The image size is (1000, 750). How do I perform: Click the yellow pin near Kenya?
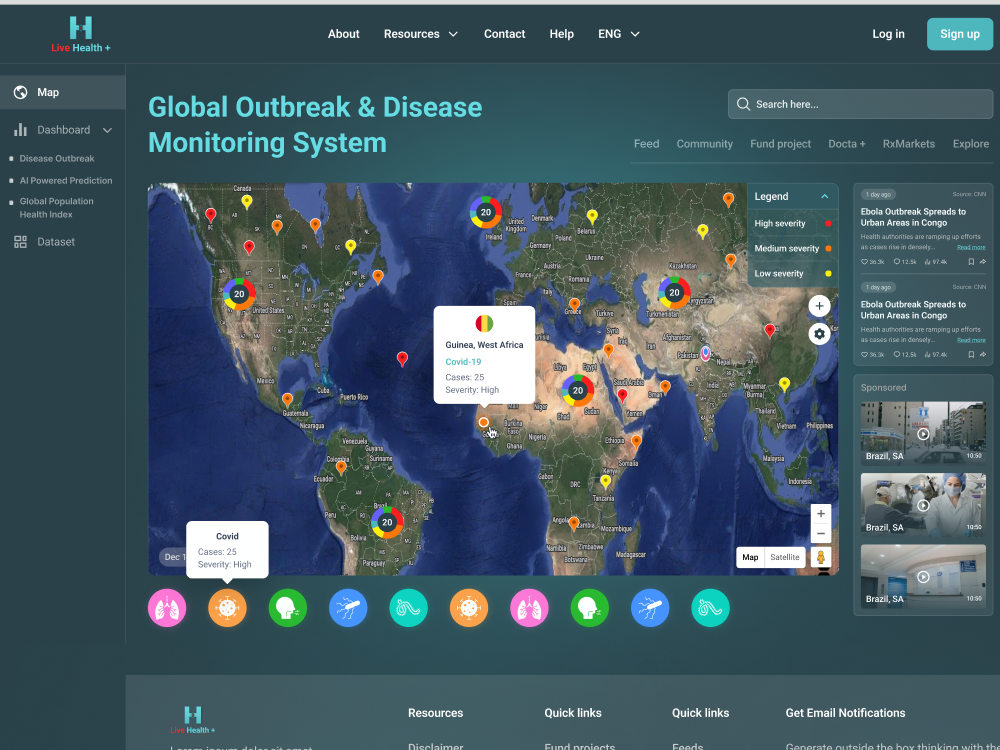click(606, 482)
